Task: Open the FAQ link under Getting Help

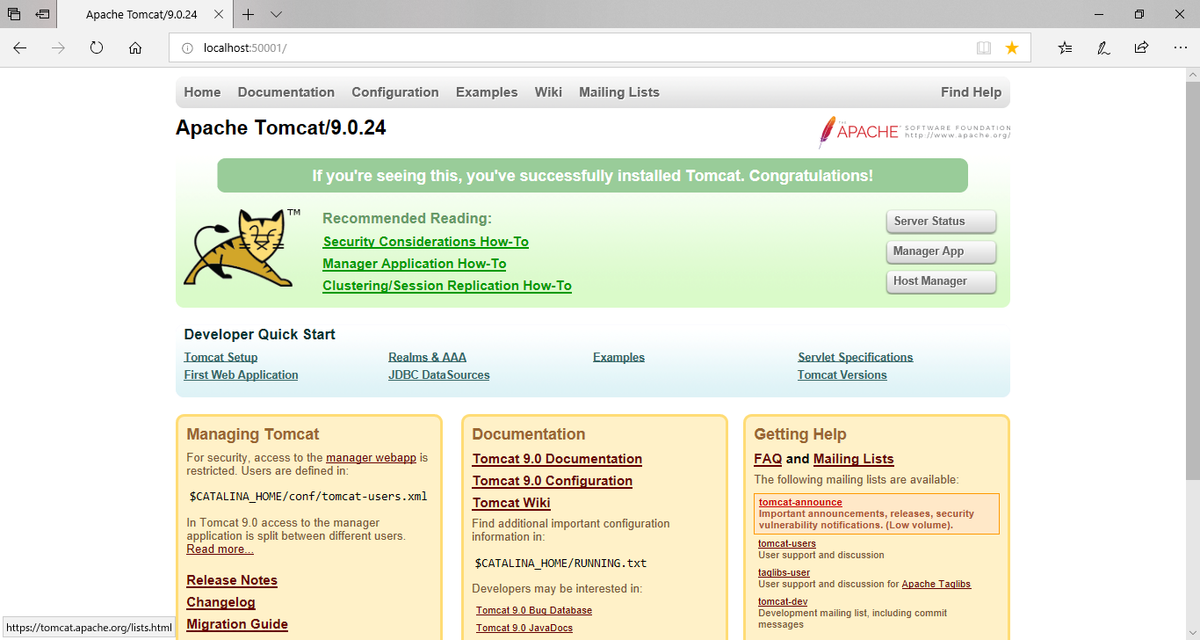Action: coord(768,459)
